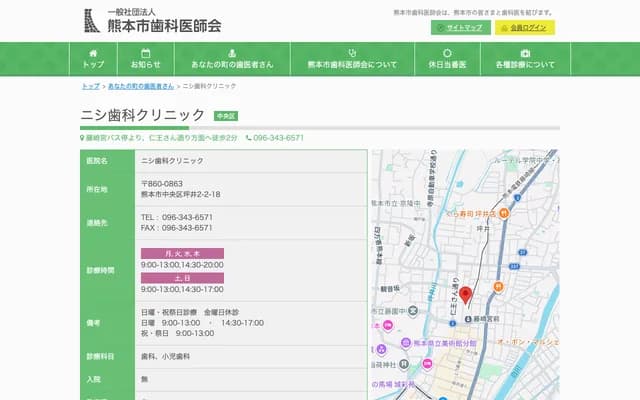Select the 歯科、小児歯科 specialties text

click(x=165, y=356)
